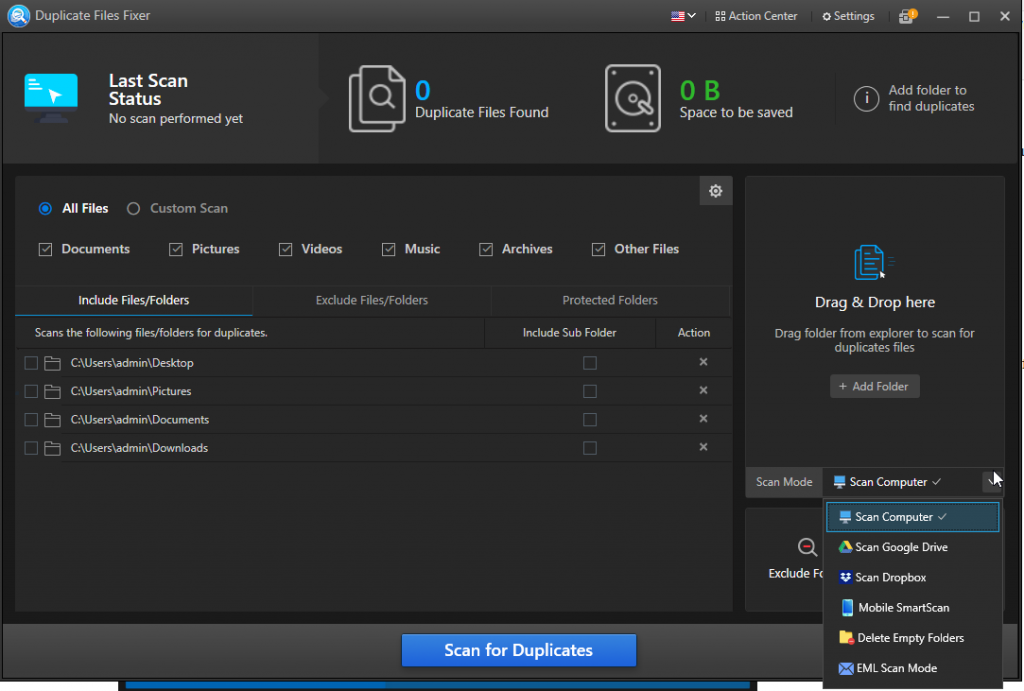The height and width of the screenshot is (691, 1024).
Task: Choose Scan Google Drive option
Action: coord(912,547)
